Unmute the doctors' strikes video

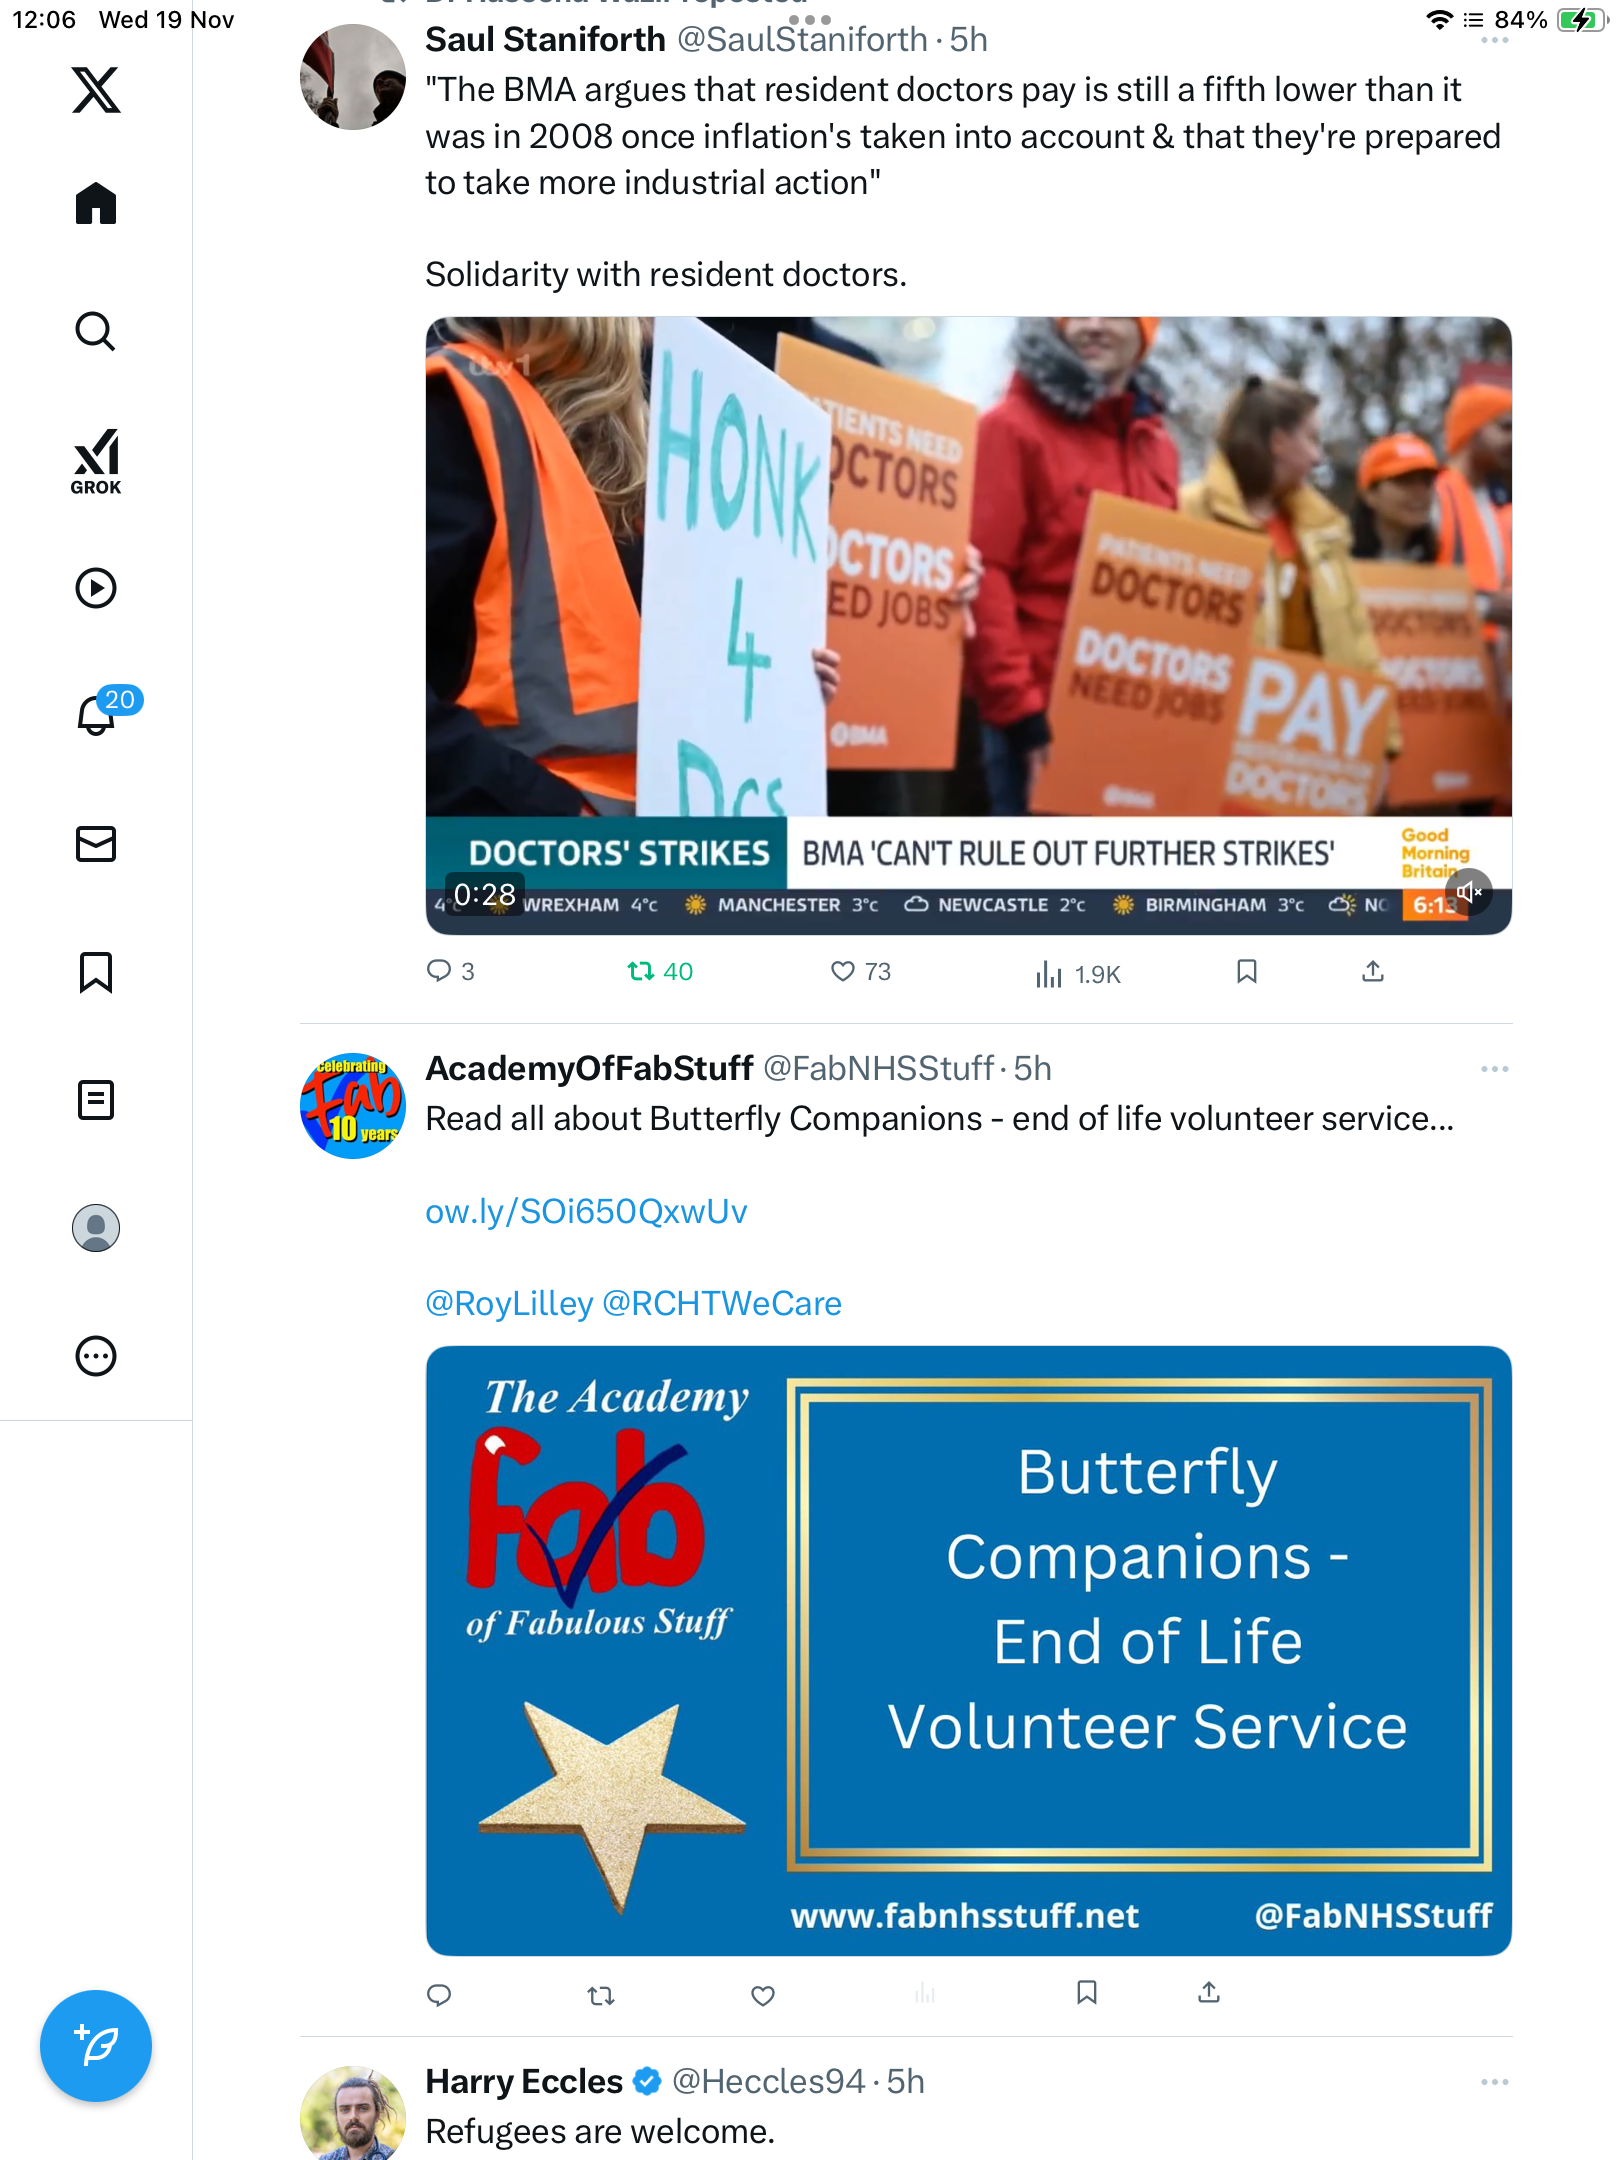pyautogui.click(x=1469, y=892)
